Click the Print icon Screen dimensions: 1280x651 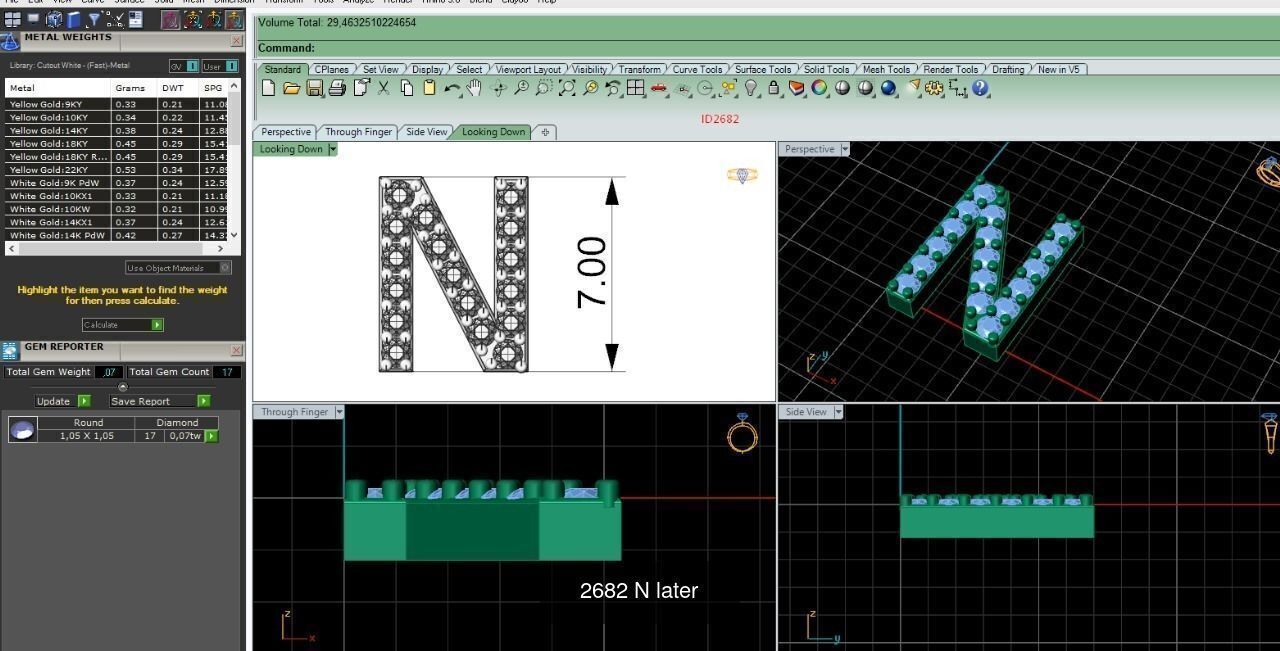pos(337,88)
